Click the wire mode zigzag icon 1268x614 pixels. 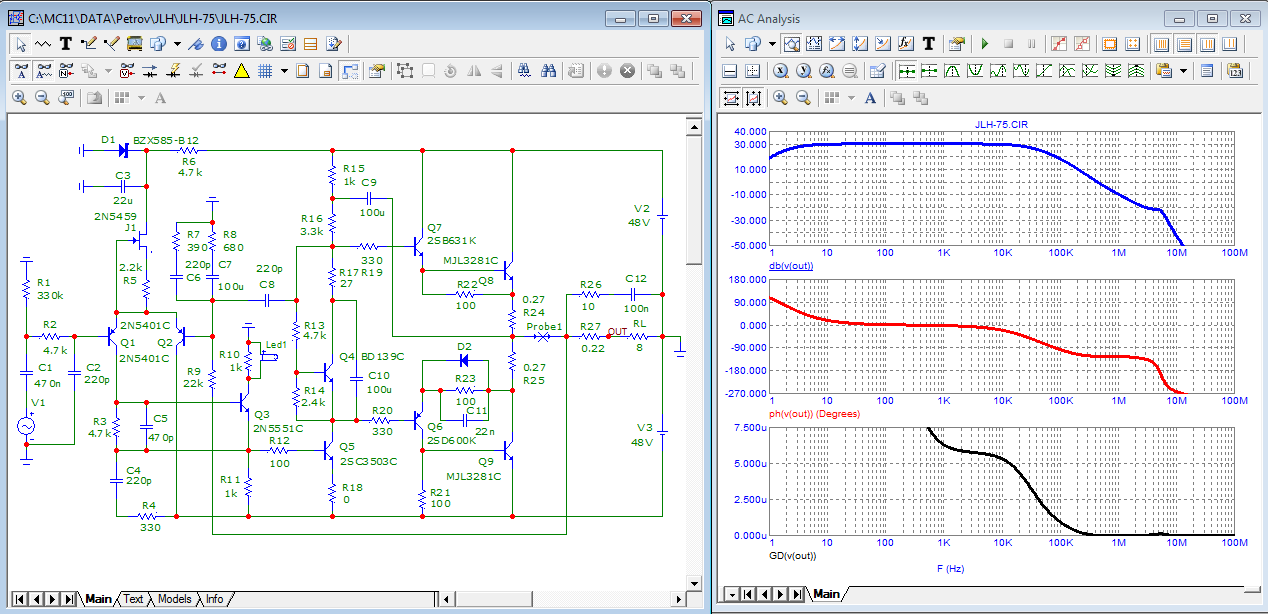click(x=43, y=44)
